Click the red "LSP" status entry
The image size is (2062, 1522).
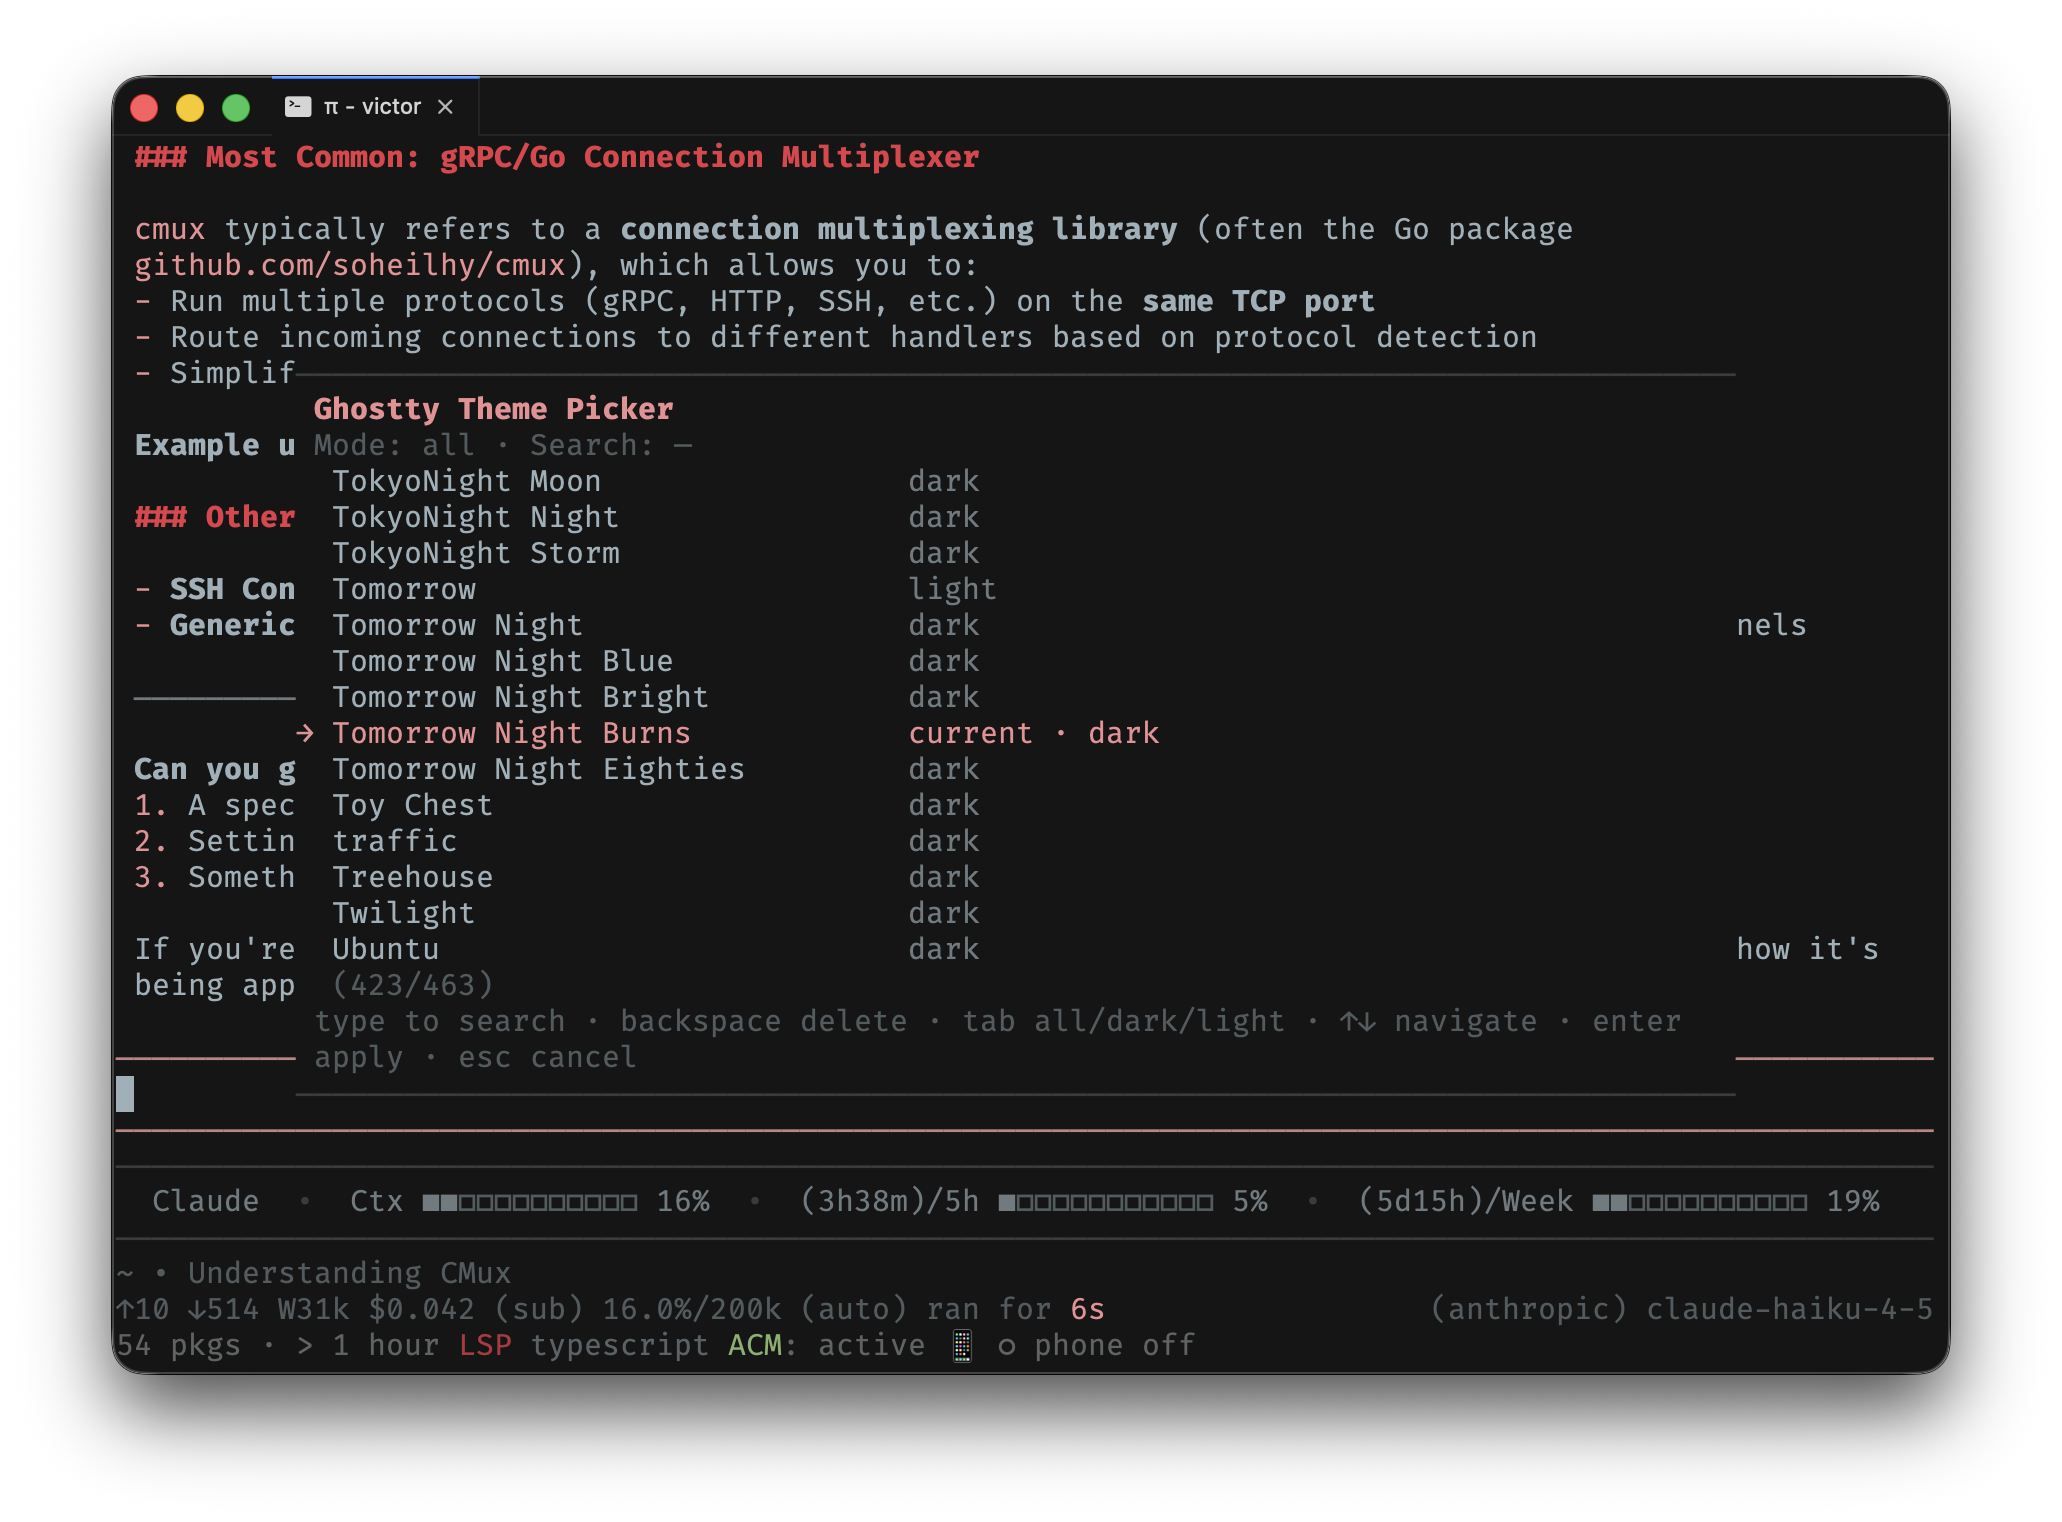click(x=485, y=1346)
